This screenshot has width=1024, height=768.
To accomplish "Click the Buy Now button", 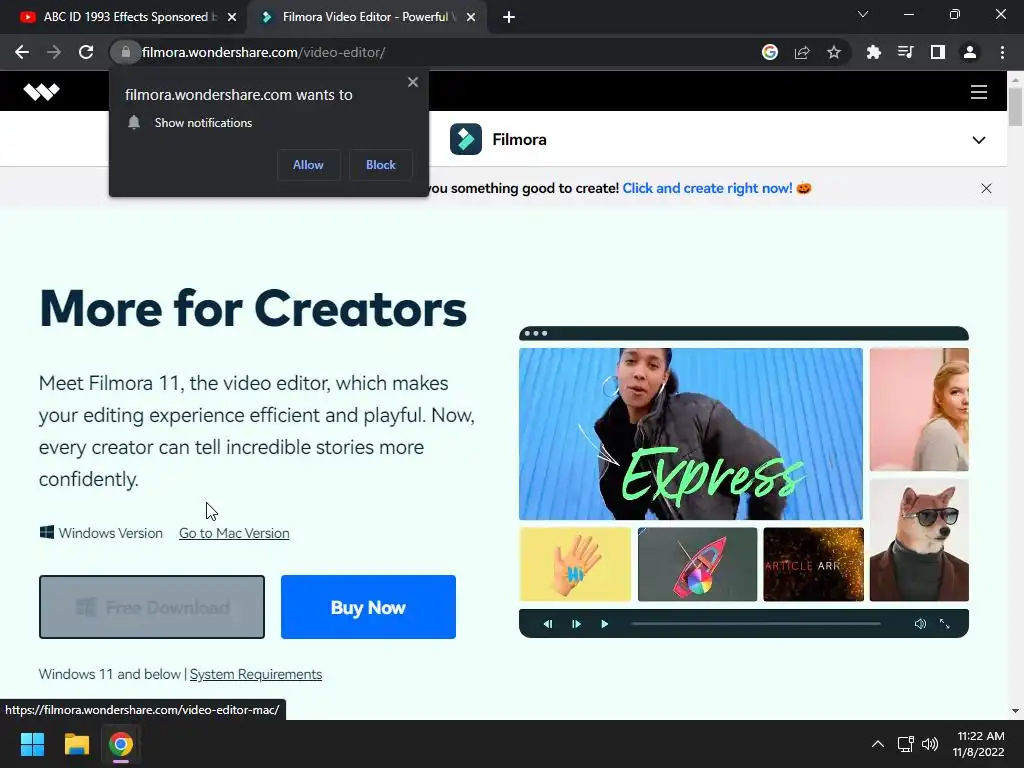I will tap(368, 607).
